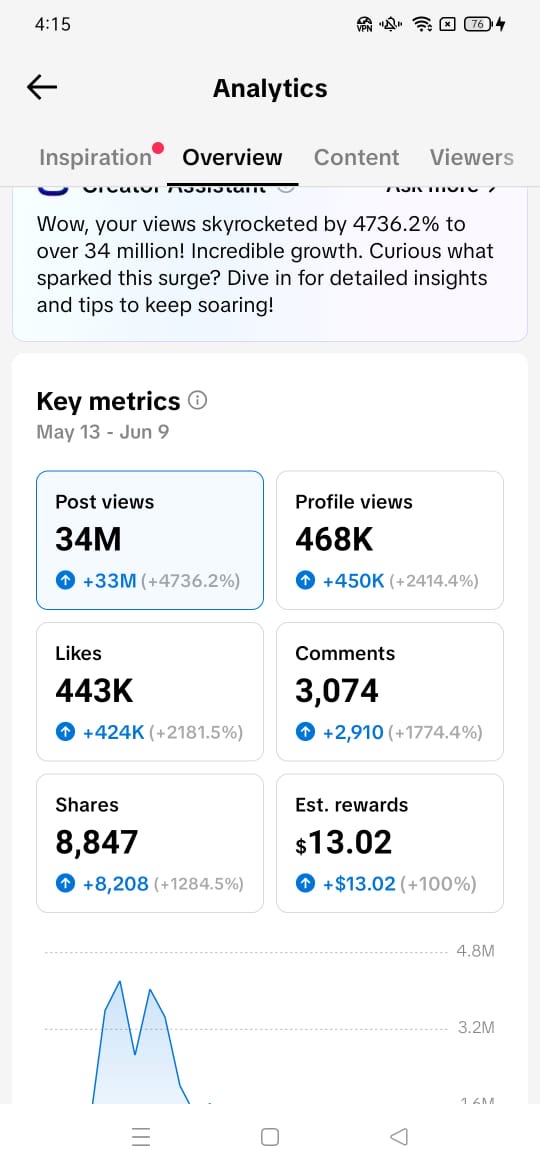This screenshot has width=540, height=1170.
Task: Open the Content tab
Action: click(x=357, y=157)
